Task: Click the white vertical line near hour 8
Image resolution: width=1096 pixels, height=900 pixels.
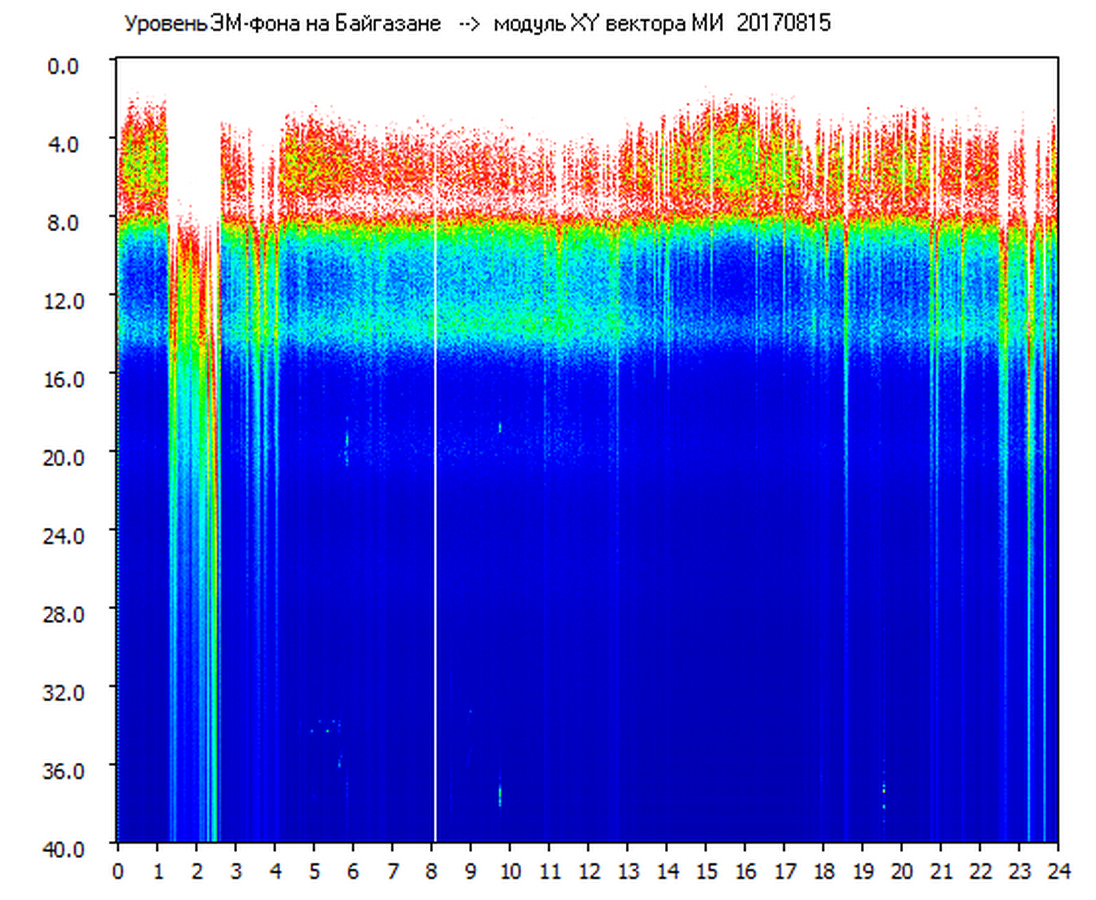Action: pos(435,500)
